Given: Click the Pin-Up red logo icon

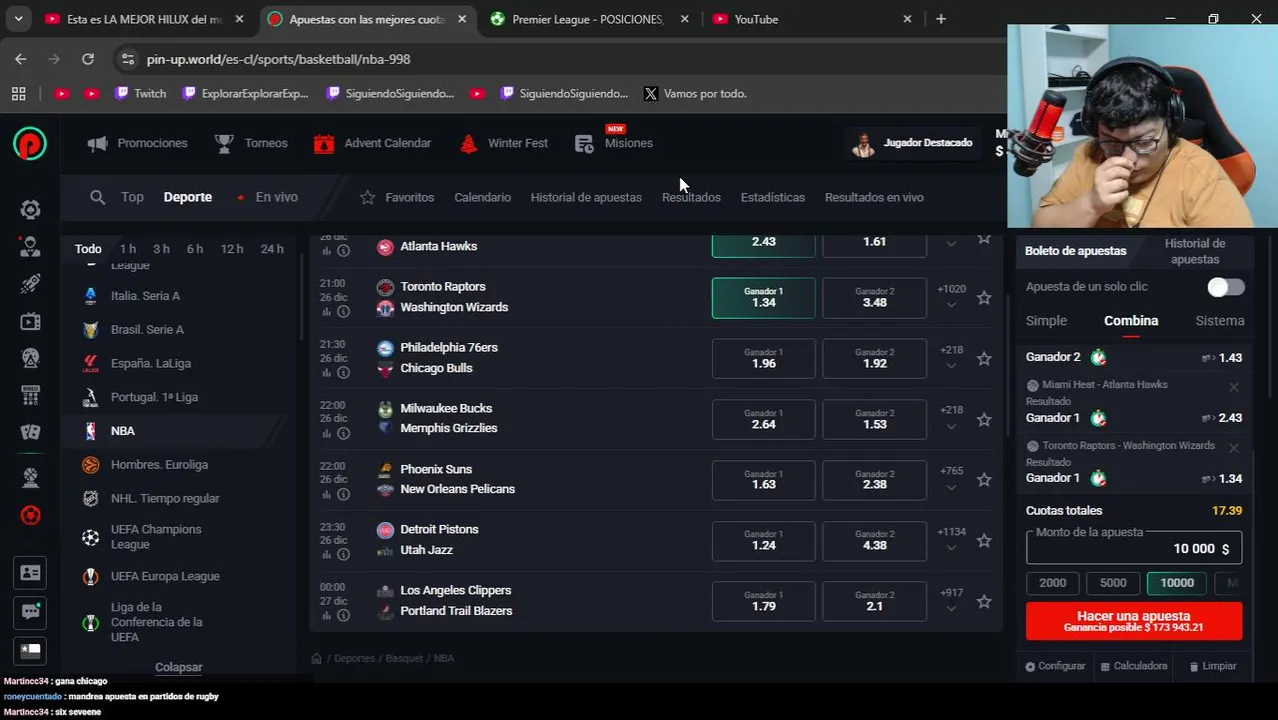Looking at the screenshot, I should [30, 144].
